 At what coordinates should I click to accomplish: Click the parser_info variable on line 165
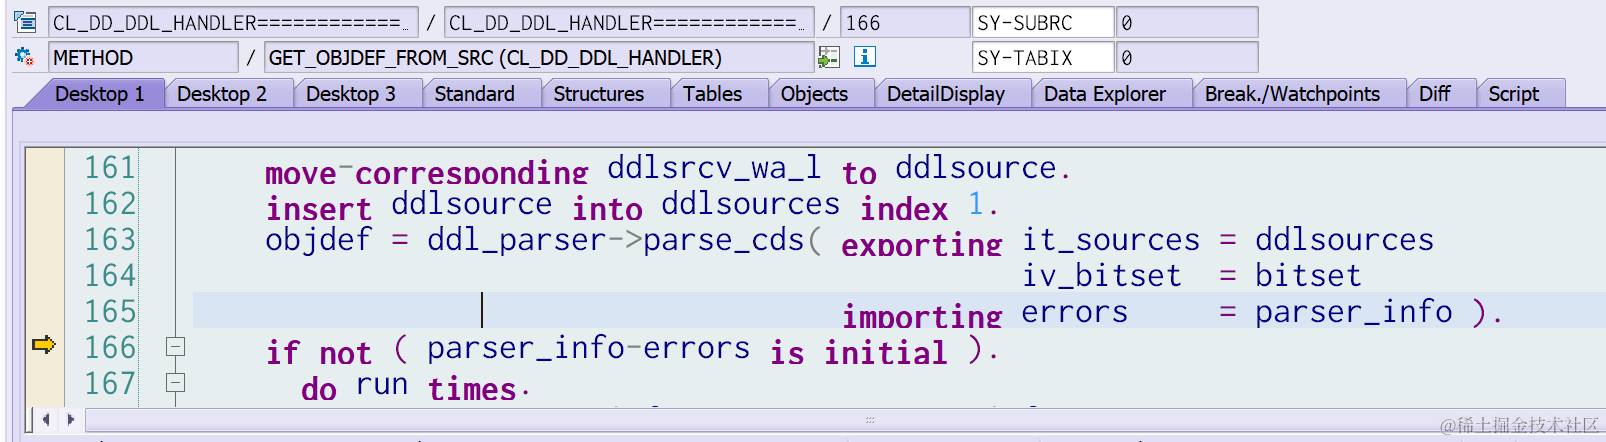(x=1353, y=312)
